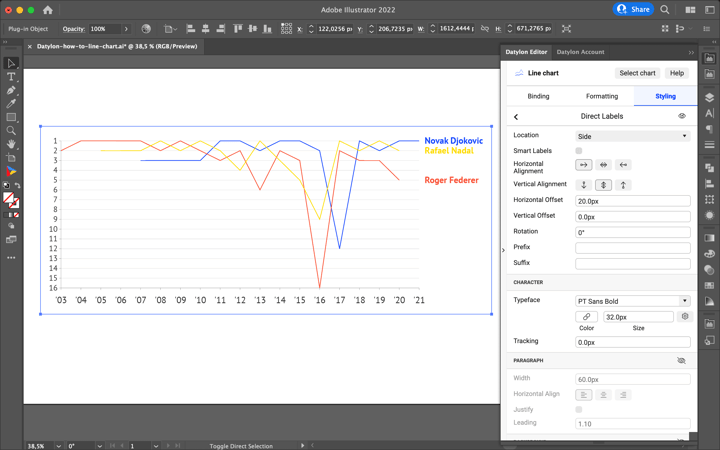Click the Rotation input field
Screen dimensions: 720x450
633,232
